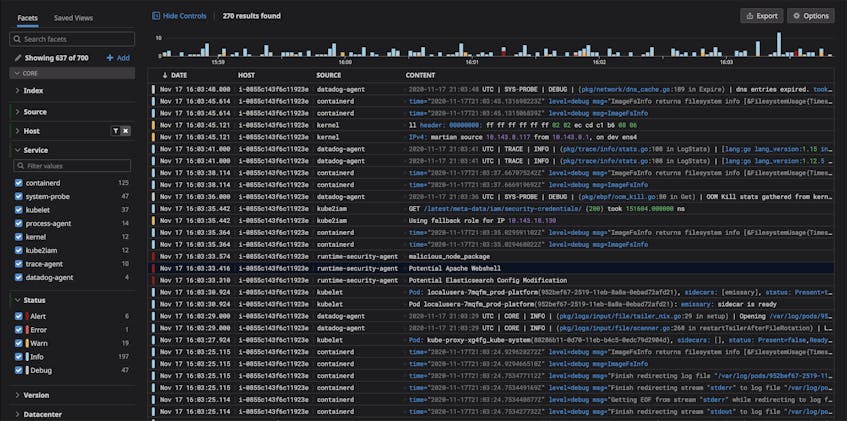Click the Warn yellow color marker
The height and width of the screenshot is (421, 847).
pyautogui.click(x=27, y=344)
